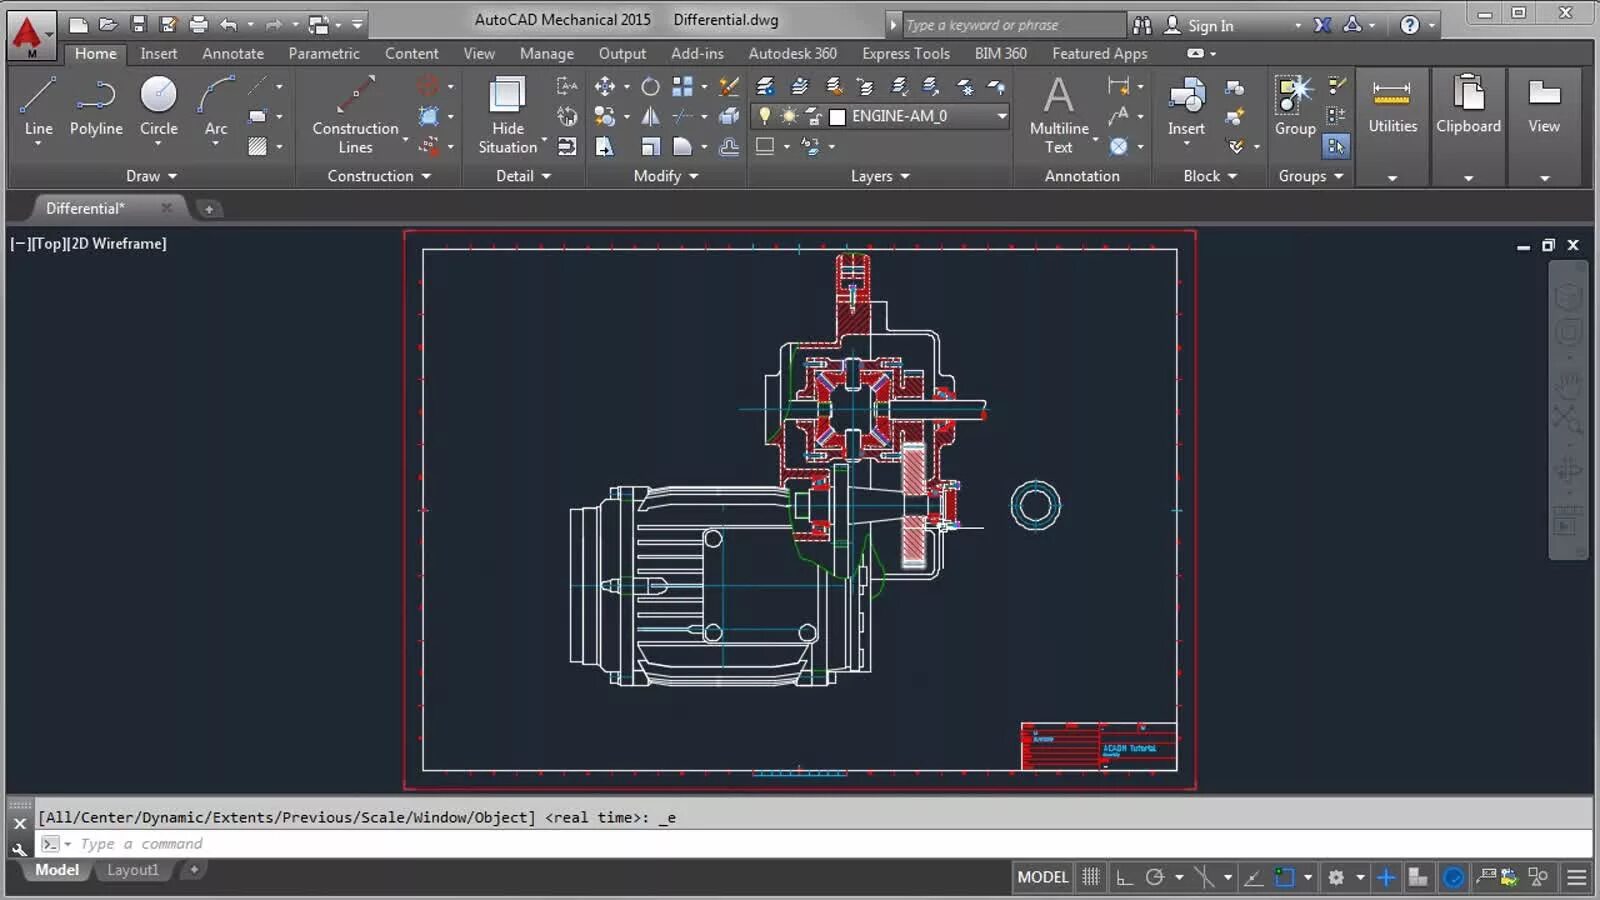
Task: Open the ENGINE-AM_0 layer dropdown
Action: point(1002,116)
